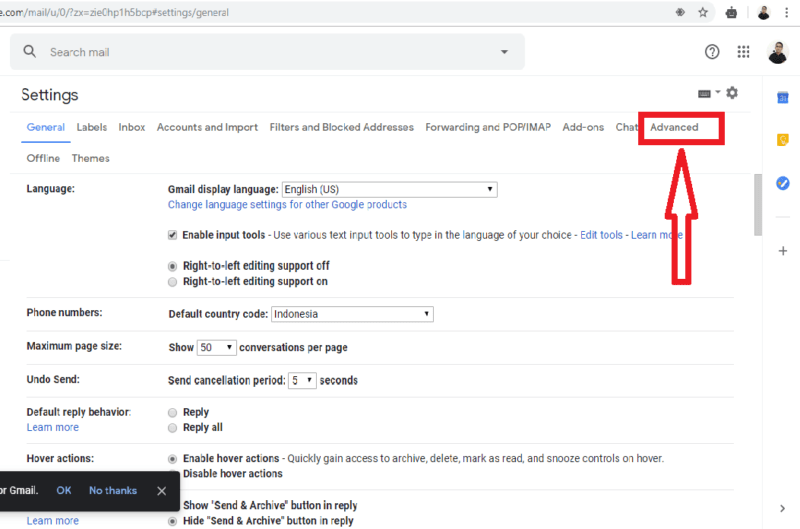Select Right-to-left editing support off
Viewport: 800px width, 529px height.
(x=172, y=266)
